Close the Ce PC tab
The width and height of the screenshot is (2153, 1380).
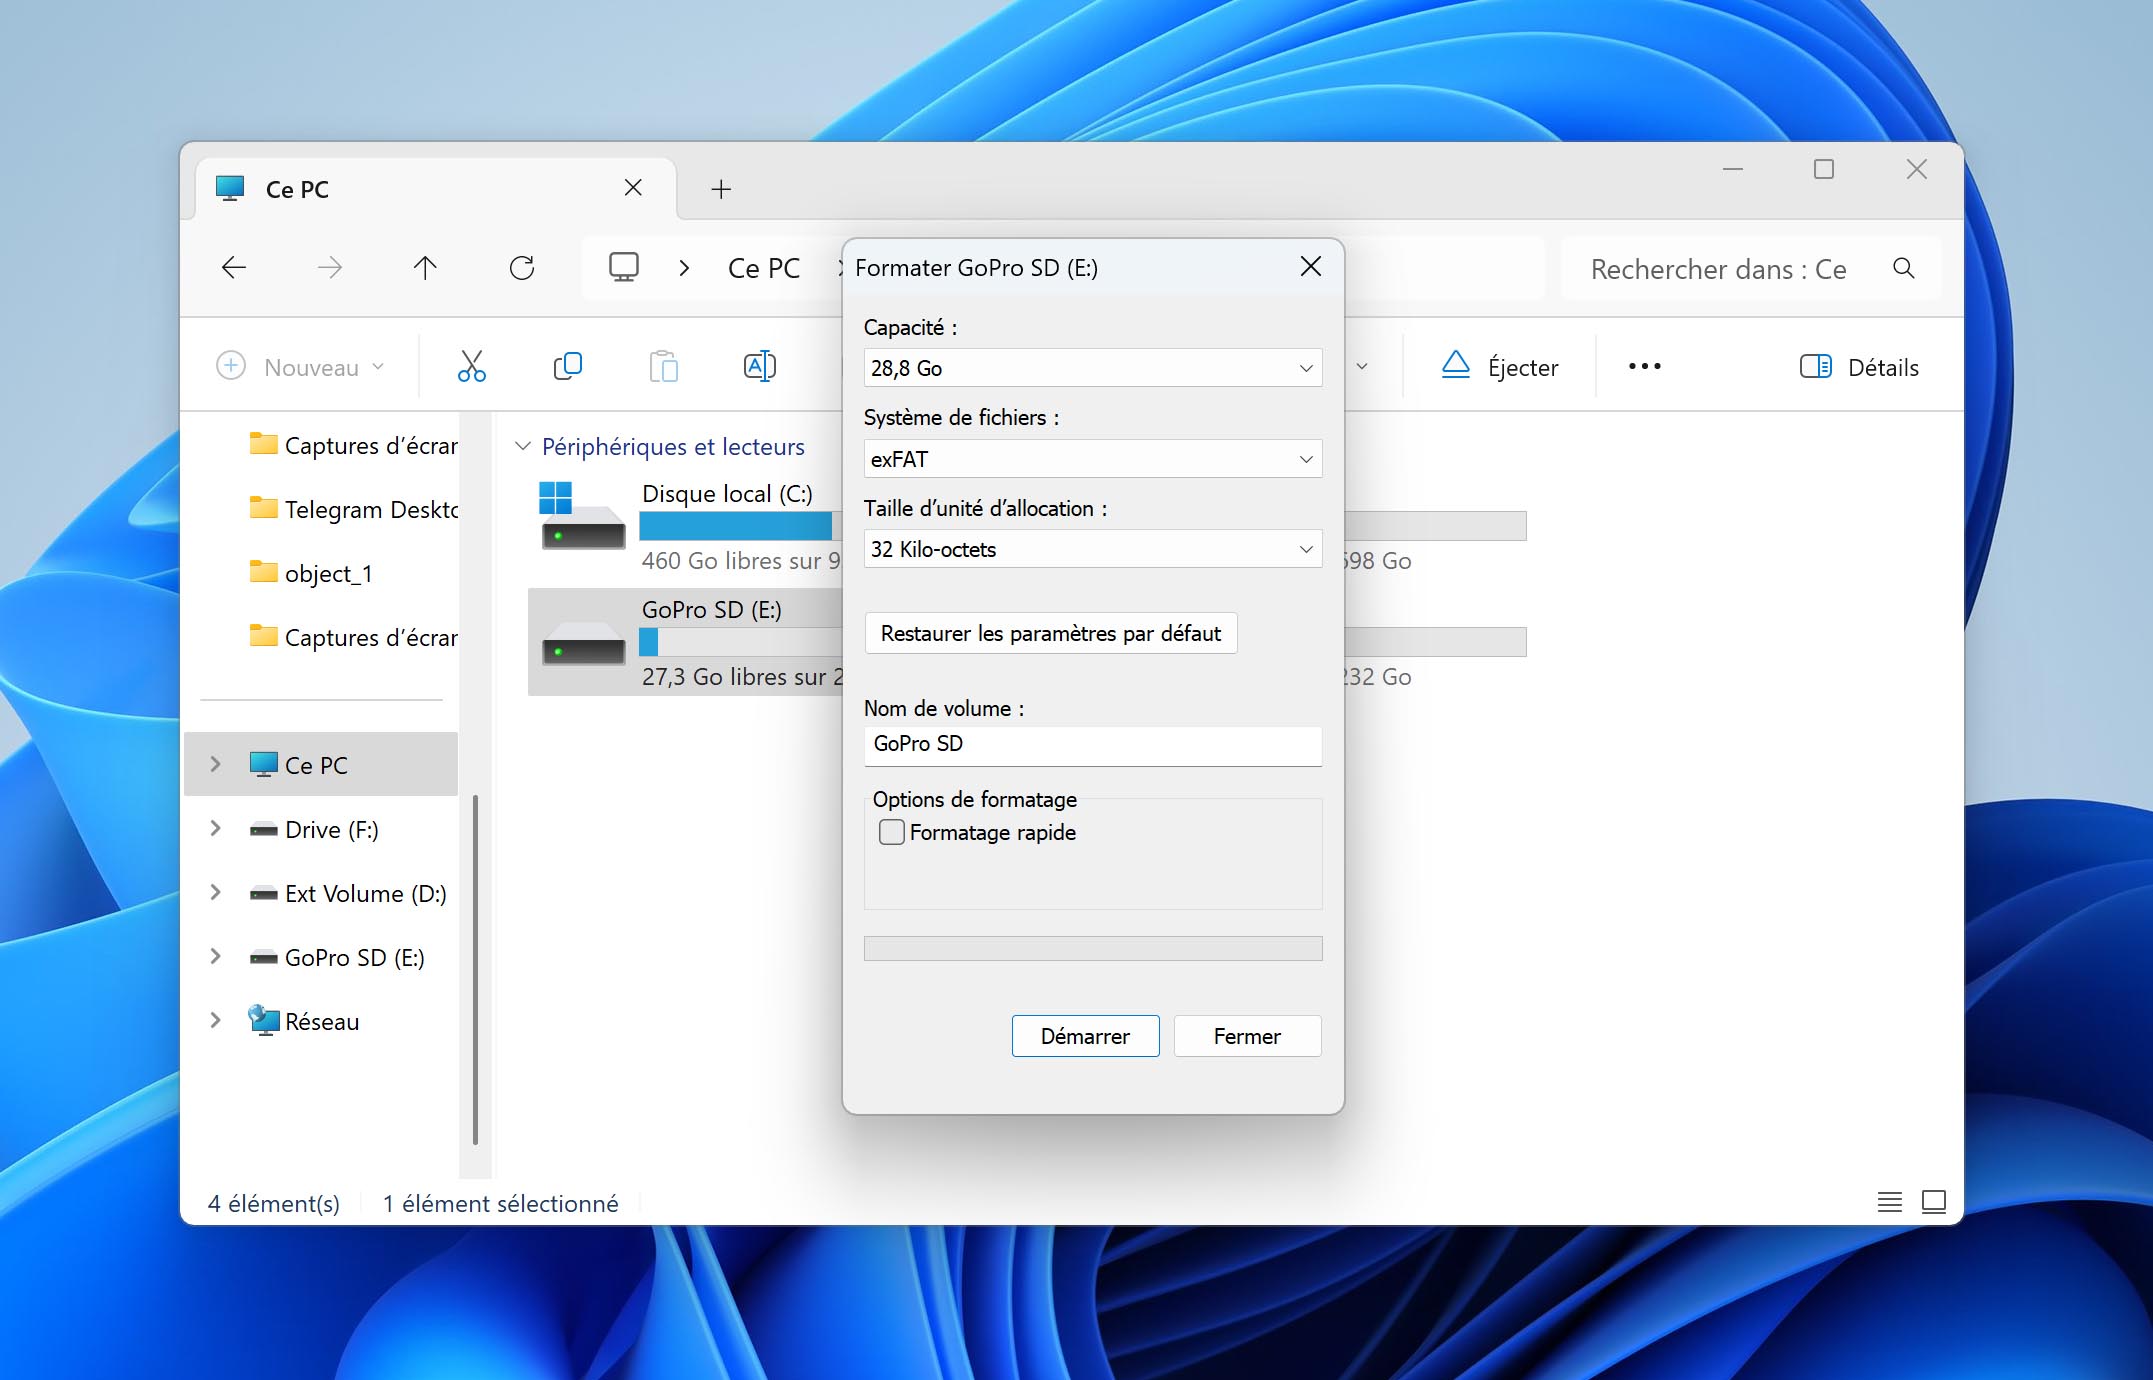(x=633, y=188)
